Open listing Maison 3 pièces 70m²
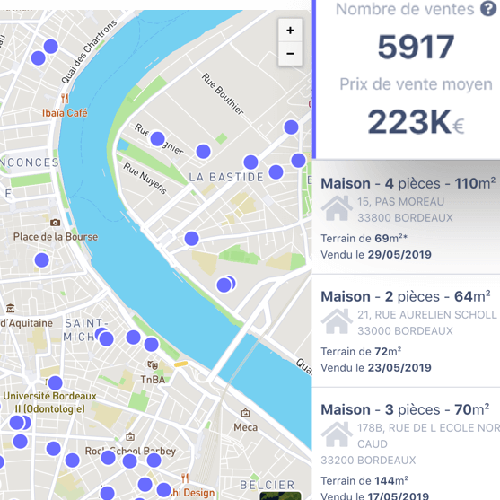 click(406, 444)
